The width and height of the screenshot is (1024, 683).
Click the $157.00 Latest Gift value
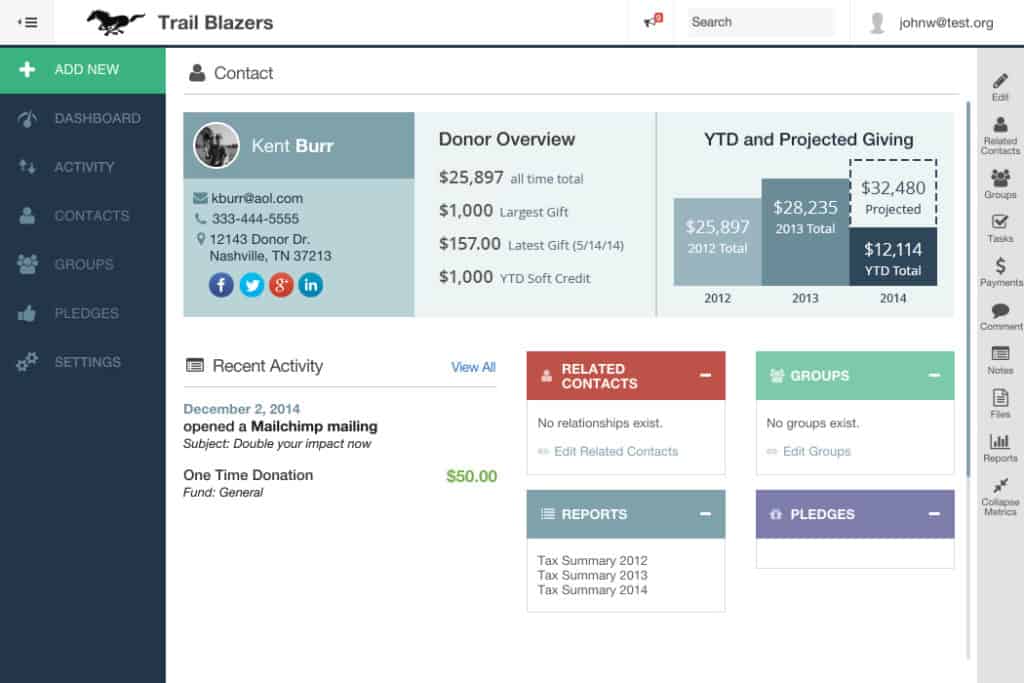(470, 244)
